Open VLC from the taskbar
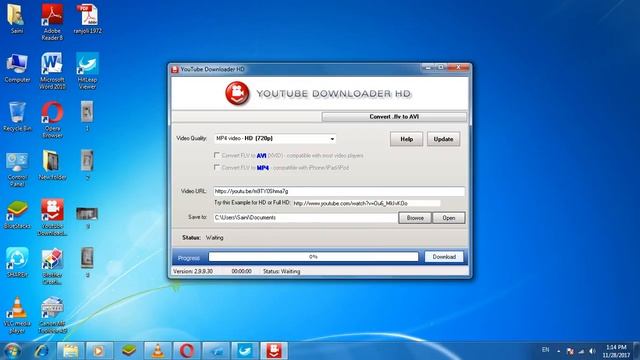Image resolution: width=640 pixels, height=360 pixels. [158, 351]
